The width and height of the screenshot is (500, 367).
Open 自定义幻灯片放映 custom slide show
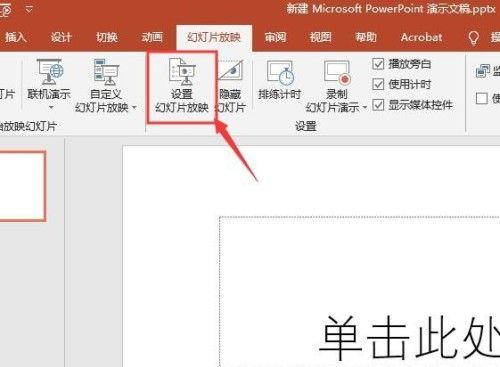click(106, 85)
